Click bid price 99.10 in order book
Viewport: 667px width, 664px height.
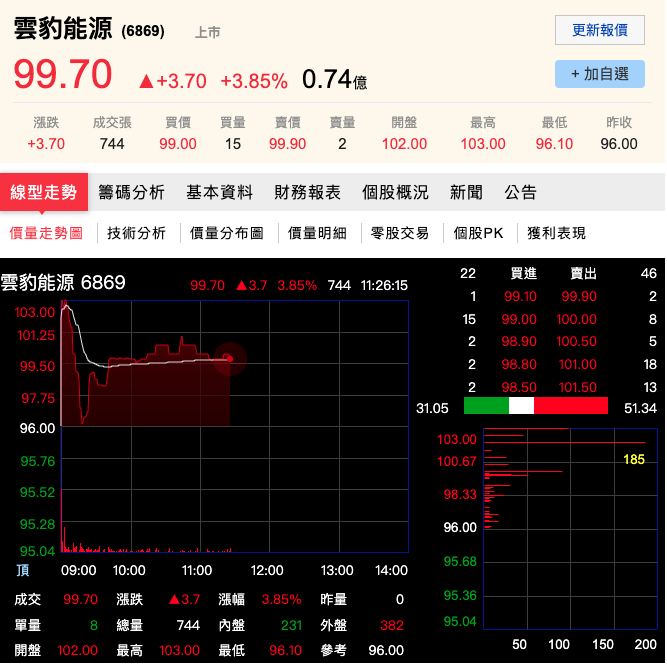[x=520, y=296]
